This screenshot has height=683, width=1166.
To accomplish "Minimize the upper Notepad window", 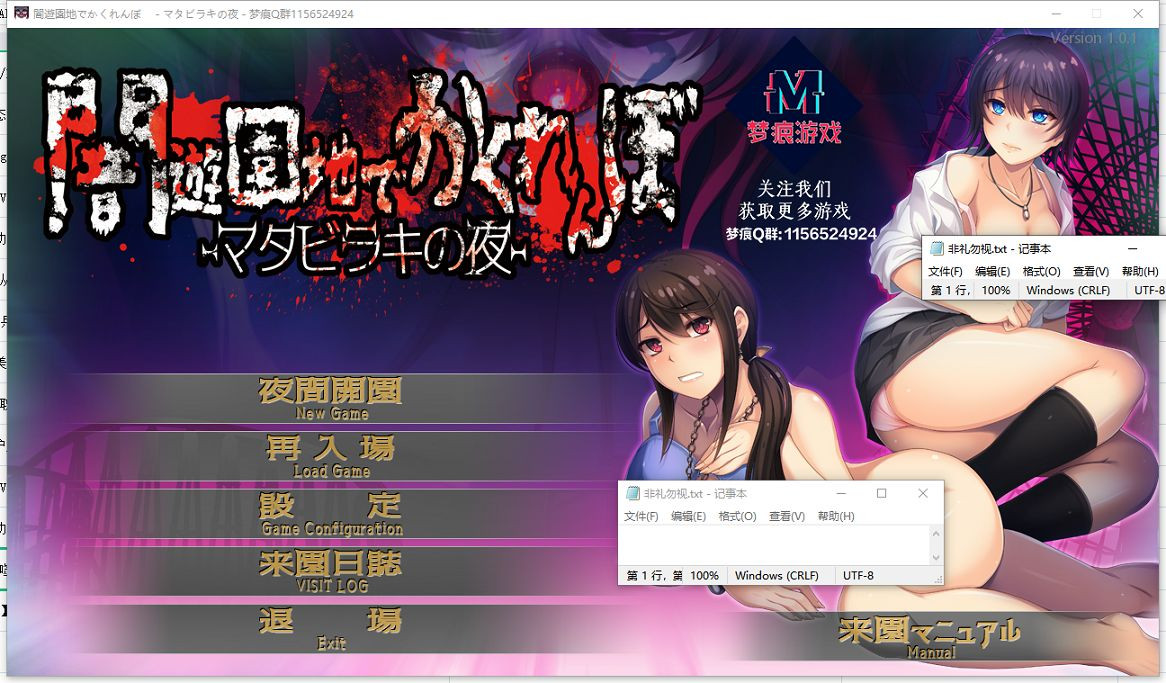I will pos(1132,248).
